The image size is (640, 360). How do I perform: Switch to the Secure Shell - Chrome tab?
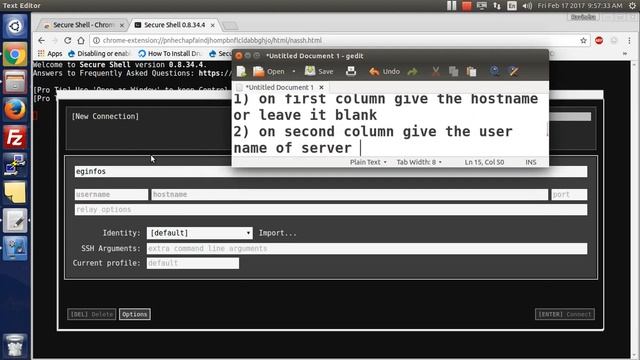(83, 25)
